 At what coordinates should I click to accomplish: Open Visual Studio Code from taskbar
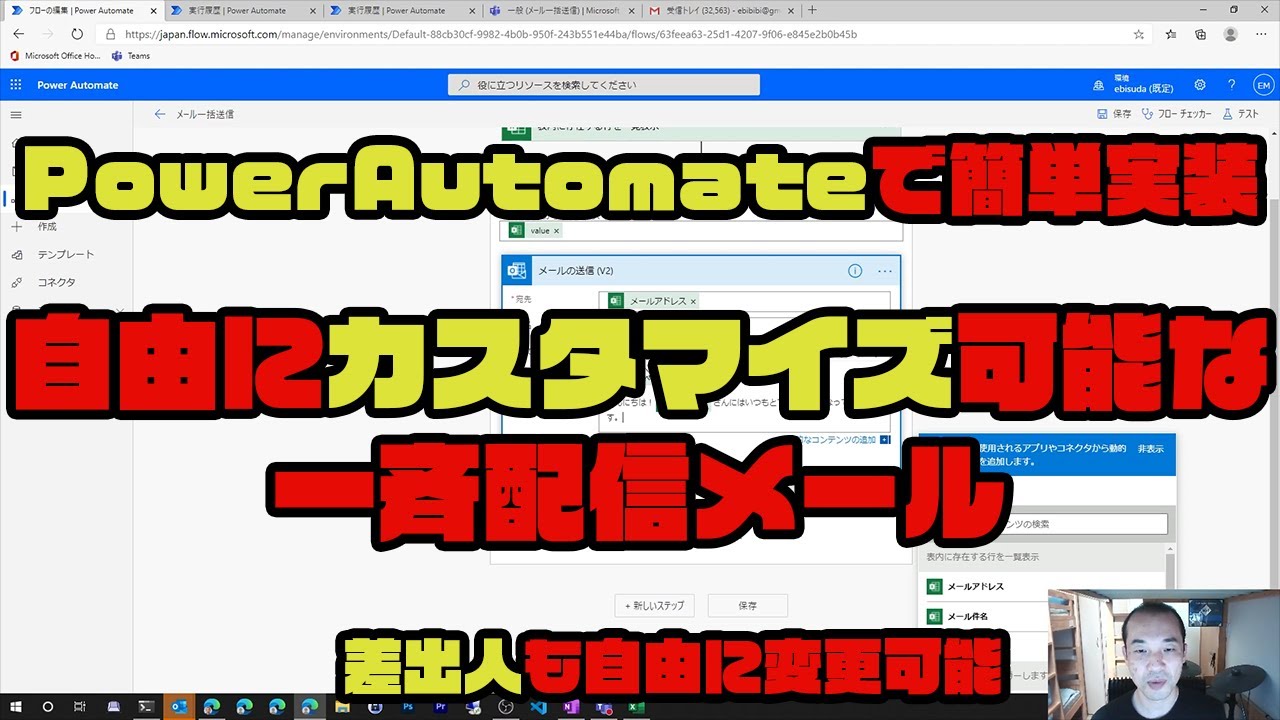(x=539, y=706)
